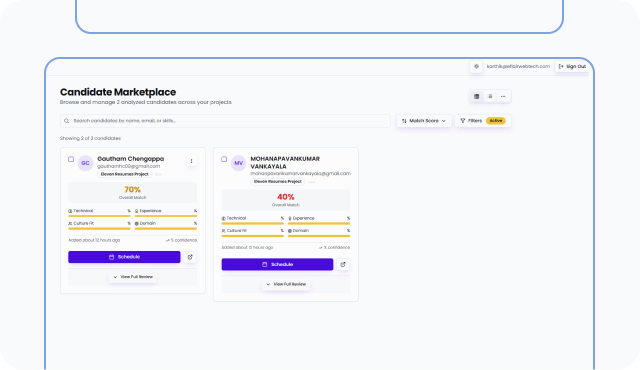
Task: Open the Filters menu with Active badge
Action: (483, 121)
